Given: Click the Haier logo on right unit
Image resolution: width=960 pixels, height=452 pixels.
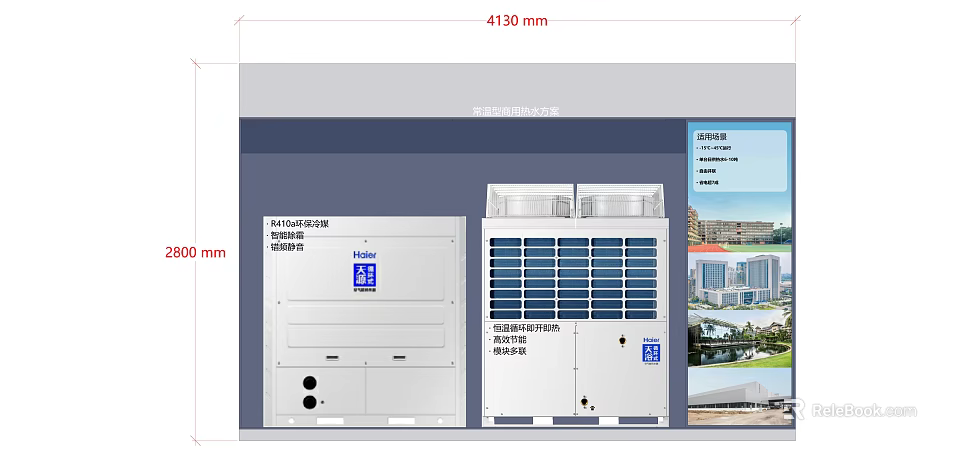Looking at the screenshot, I should pyautogui.click(x=651, y=340).
